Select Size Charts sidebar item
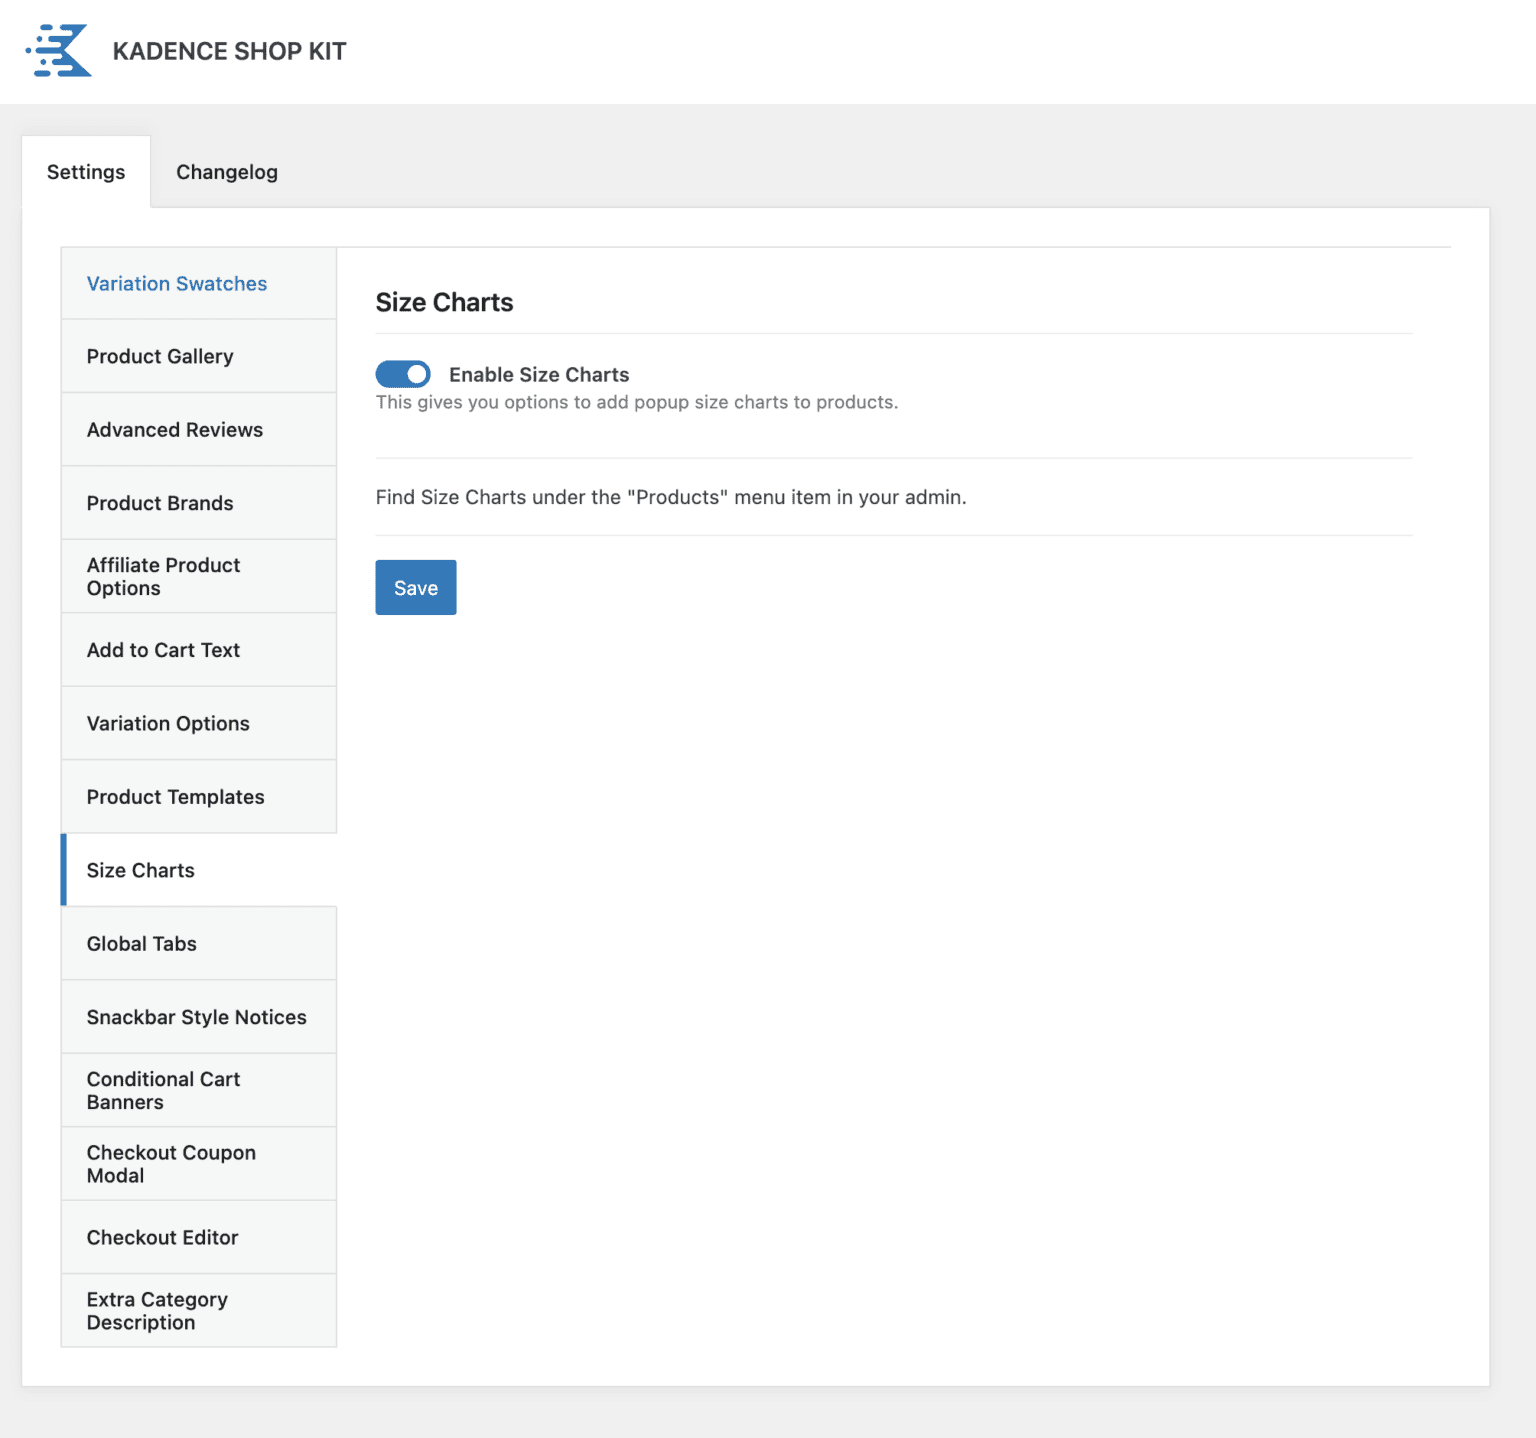Viewport: 1536px width, 1438px height. pyautogui.click(x=141, y=870)
